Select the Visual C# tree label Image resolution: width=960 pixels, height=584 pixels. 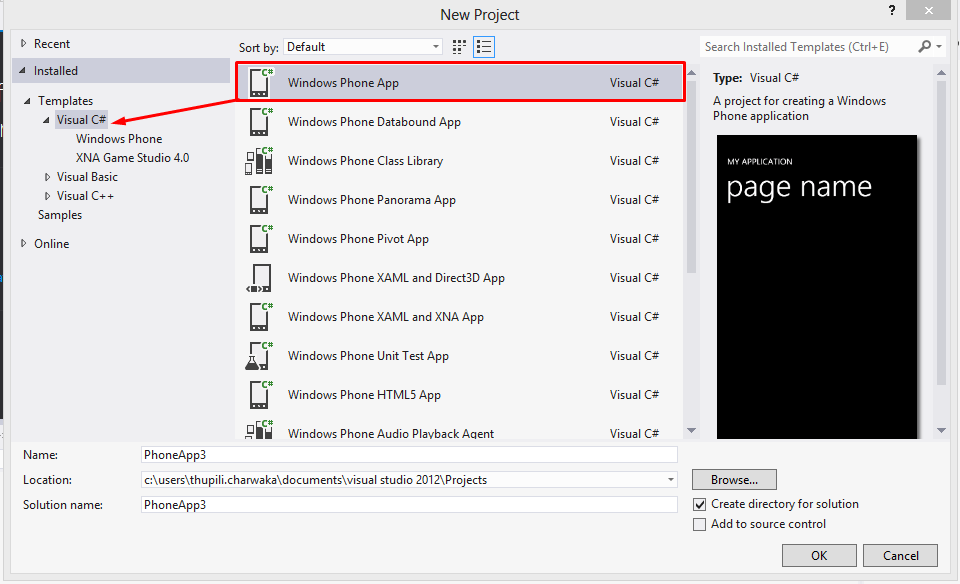(81, 120)
